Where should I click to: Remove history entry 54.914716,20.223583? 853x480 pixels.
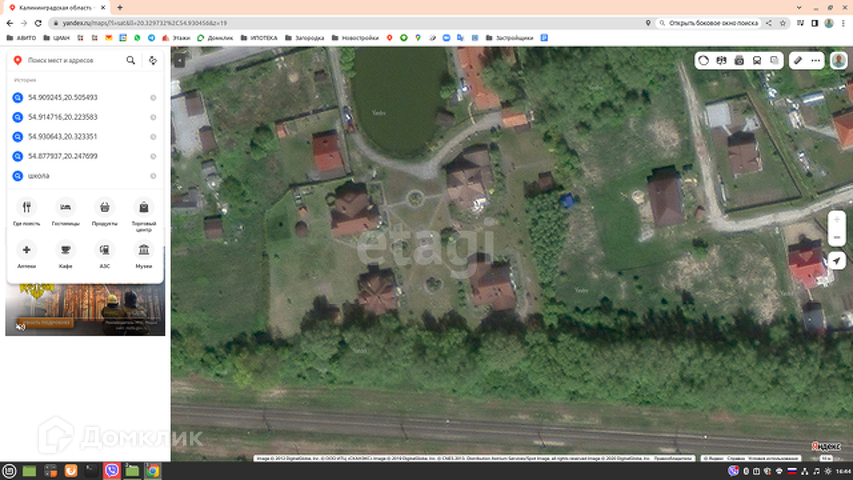(153, 118)
